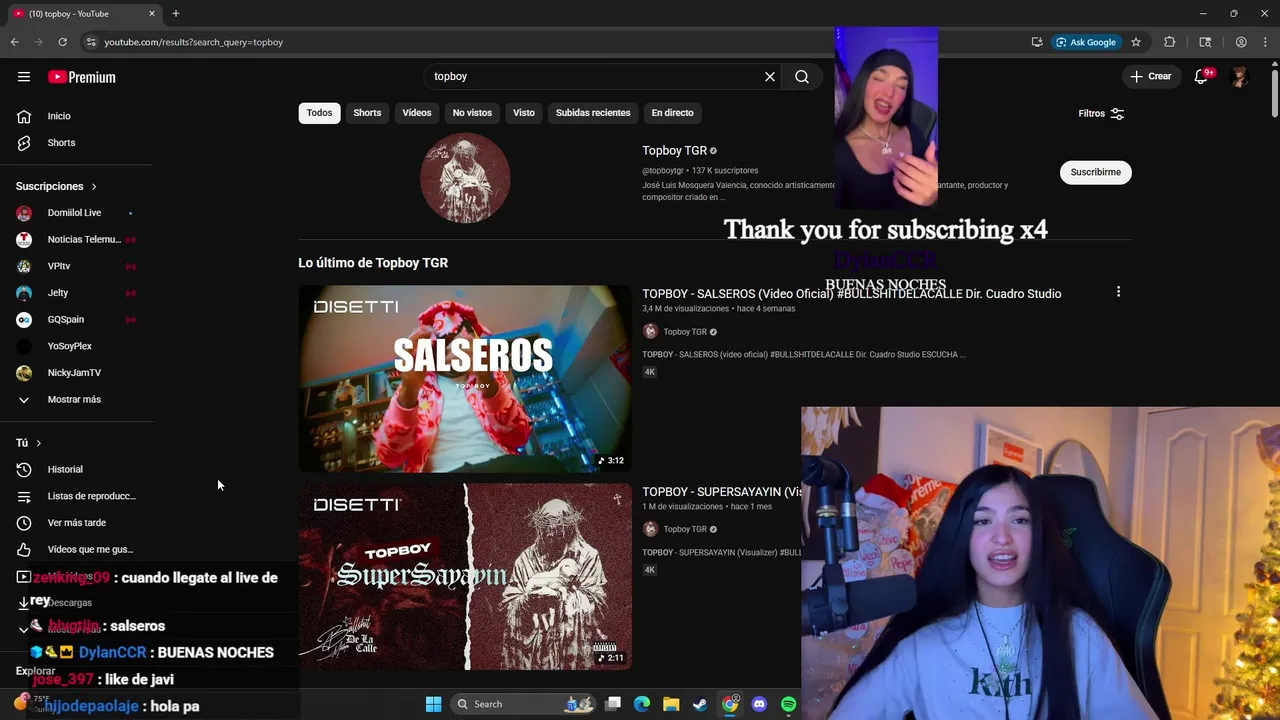This screenshot has width=1280, height=720.
Task: Click the taskbar Search box
Action: point(523,704)
